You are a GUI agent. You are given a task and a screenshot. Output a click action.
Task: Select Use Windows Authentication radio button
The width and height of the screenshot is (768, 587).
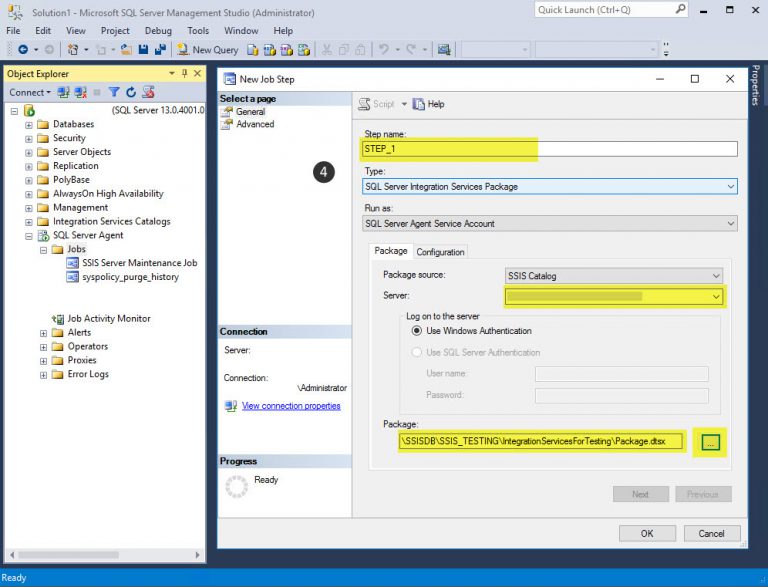(417, 331)
